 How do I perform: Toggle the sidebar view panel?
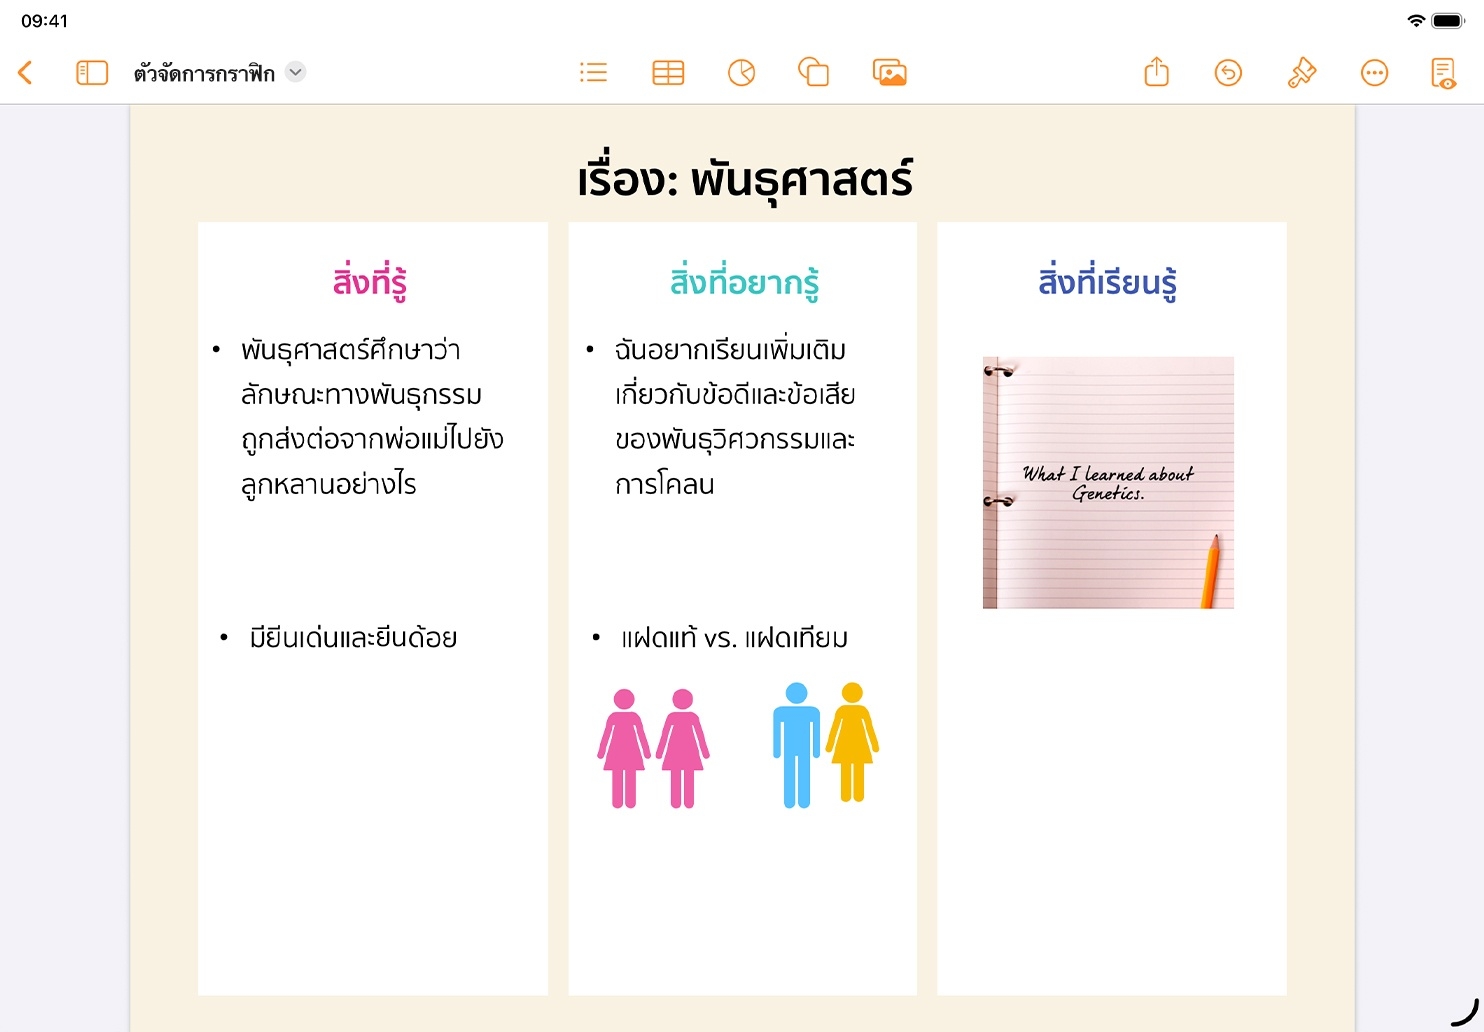point(91,72)
